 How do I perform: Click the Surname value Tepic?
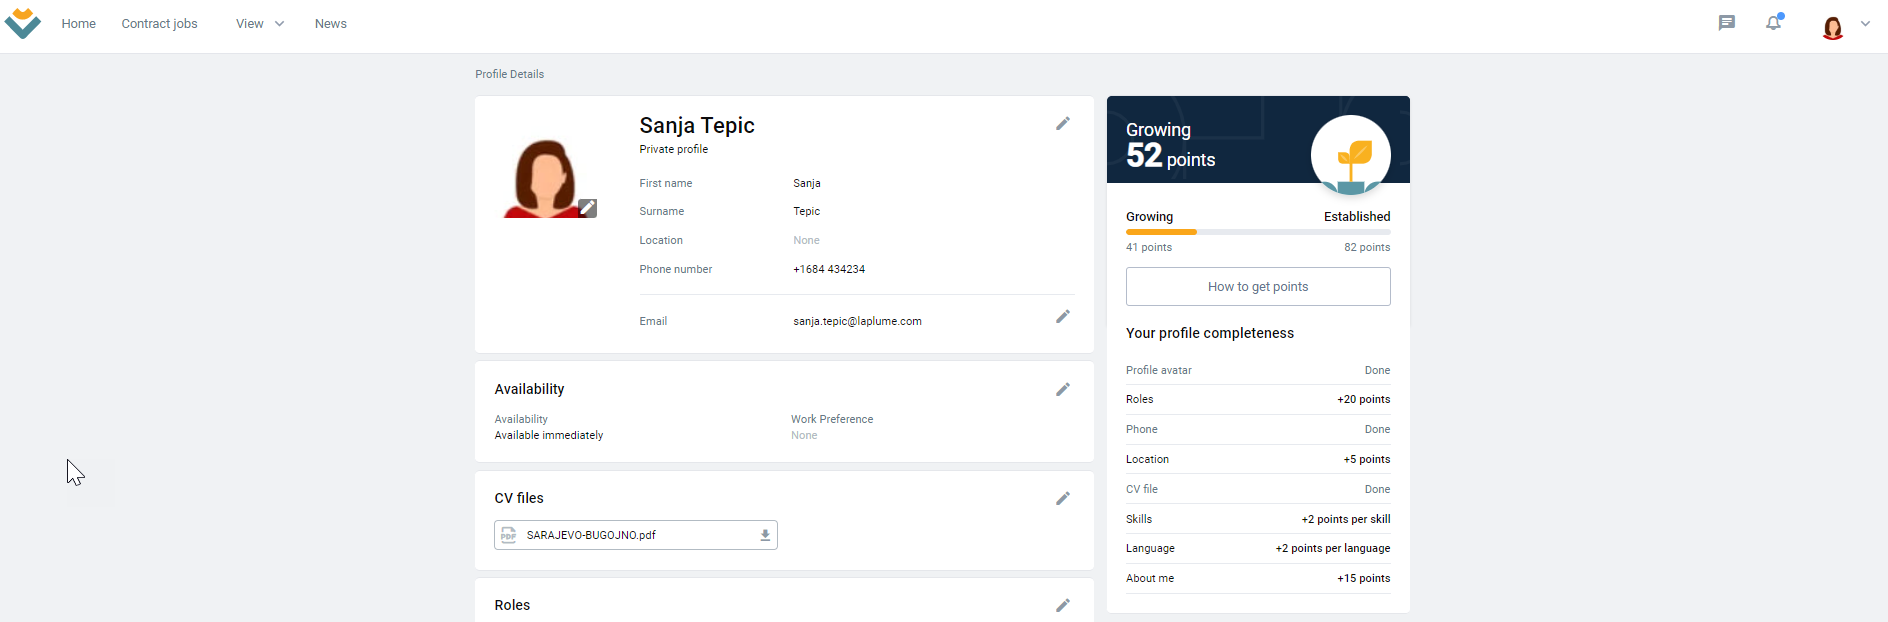tap(806, 212)
